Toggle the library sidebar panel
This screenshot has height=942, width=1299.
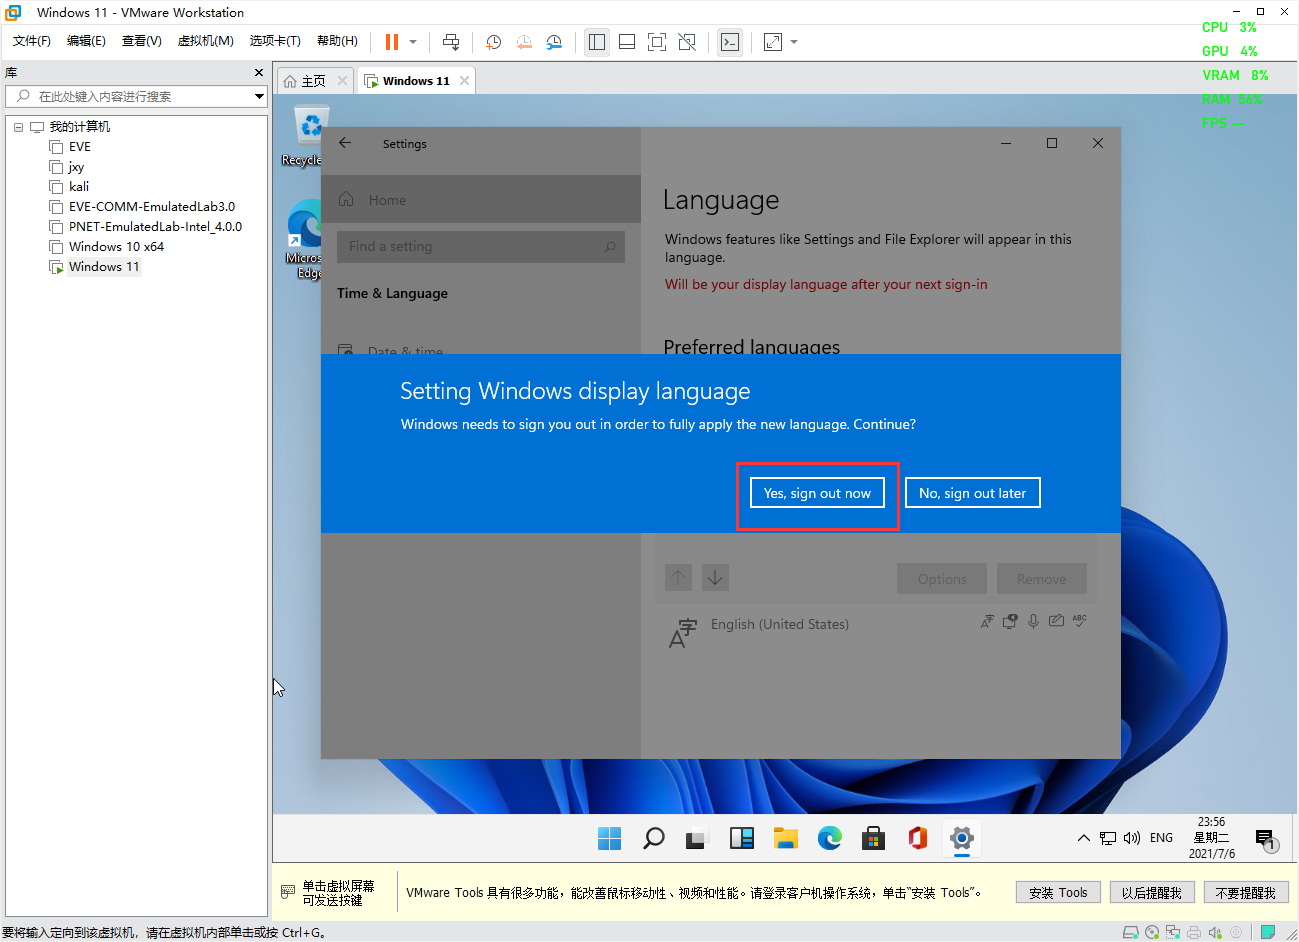(597, 42)
